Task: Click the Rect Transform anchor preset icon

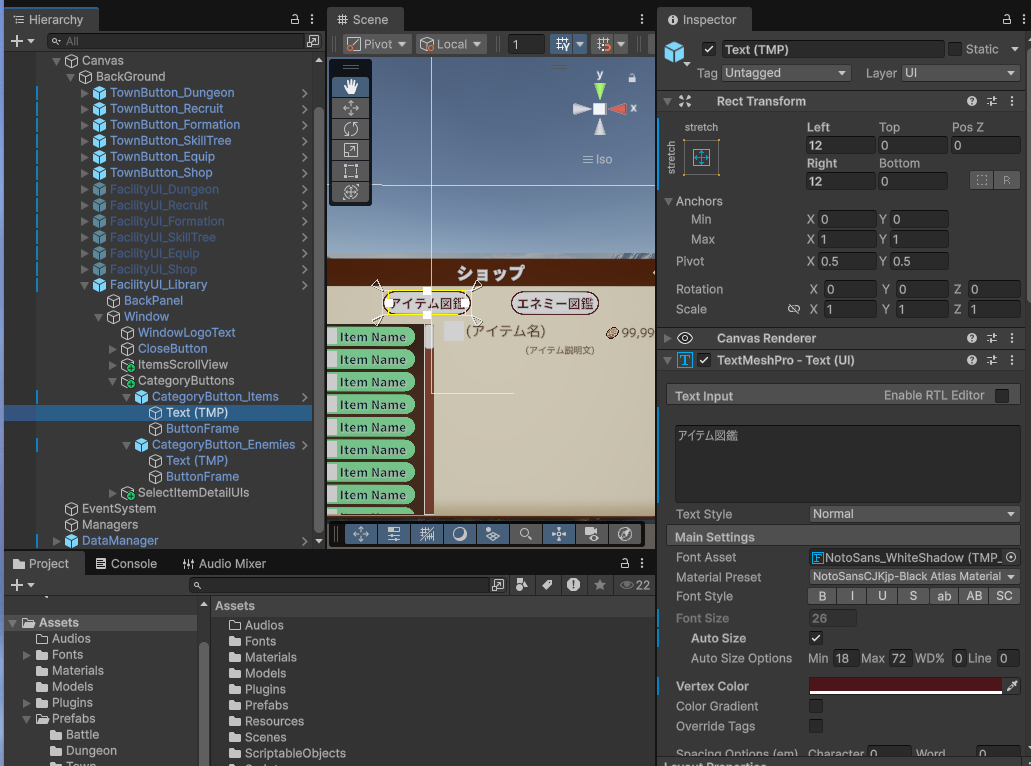Action: (x=701, y=157)
